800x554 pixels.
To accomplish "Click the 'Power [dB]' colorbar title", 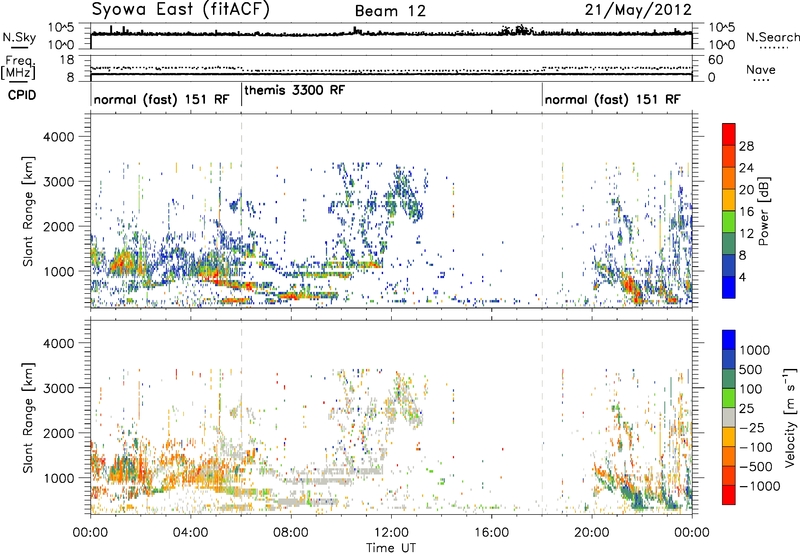I will (x=763, y=211).
